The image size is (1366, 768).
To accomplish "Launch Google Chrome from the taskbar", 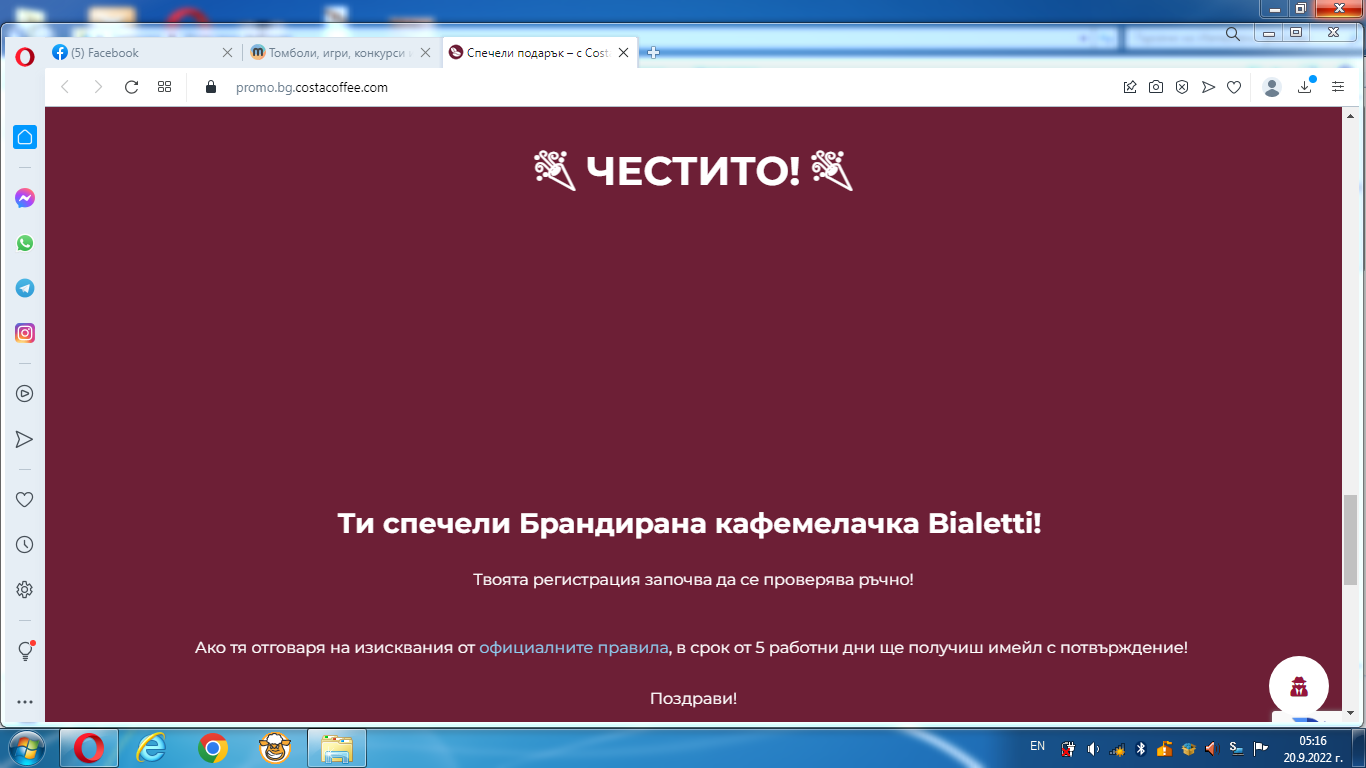I will [212, 747].
